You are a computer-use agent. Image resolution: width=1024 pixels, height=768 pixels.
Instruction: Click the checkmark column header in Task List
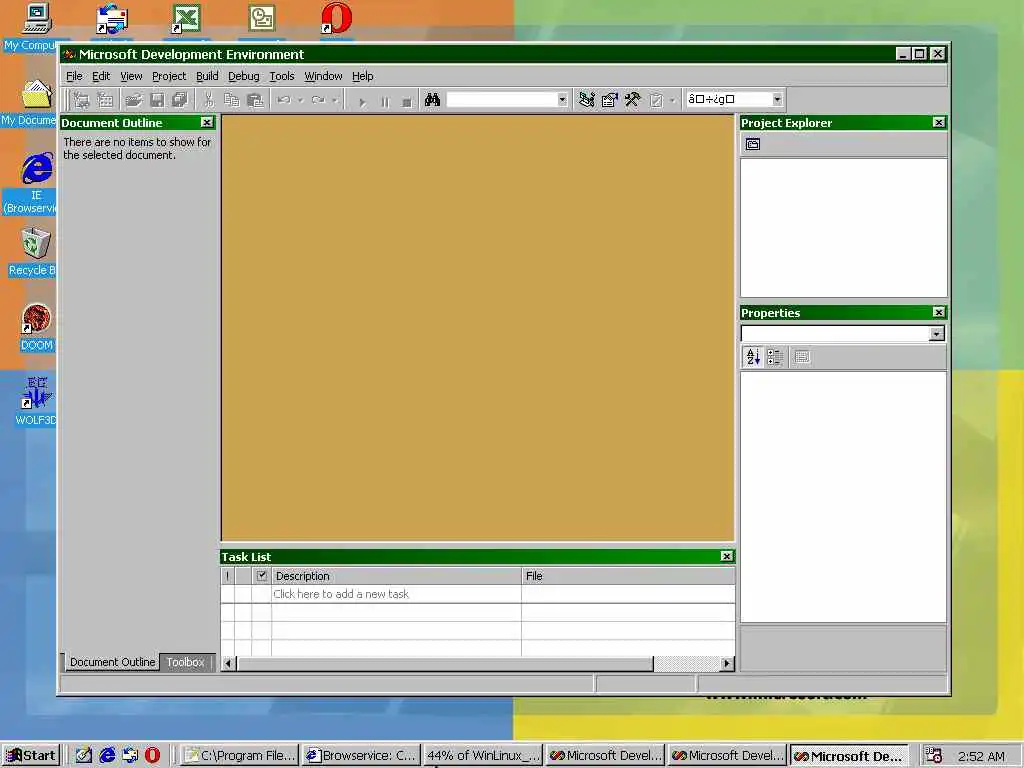pos(262,576)
